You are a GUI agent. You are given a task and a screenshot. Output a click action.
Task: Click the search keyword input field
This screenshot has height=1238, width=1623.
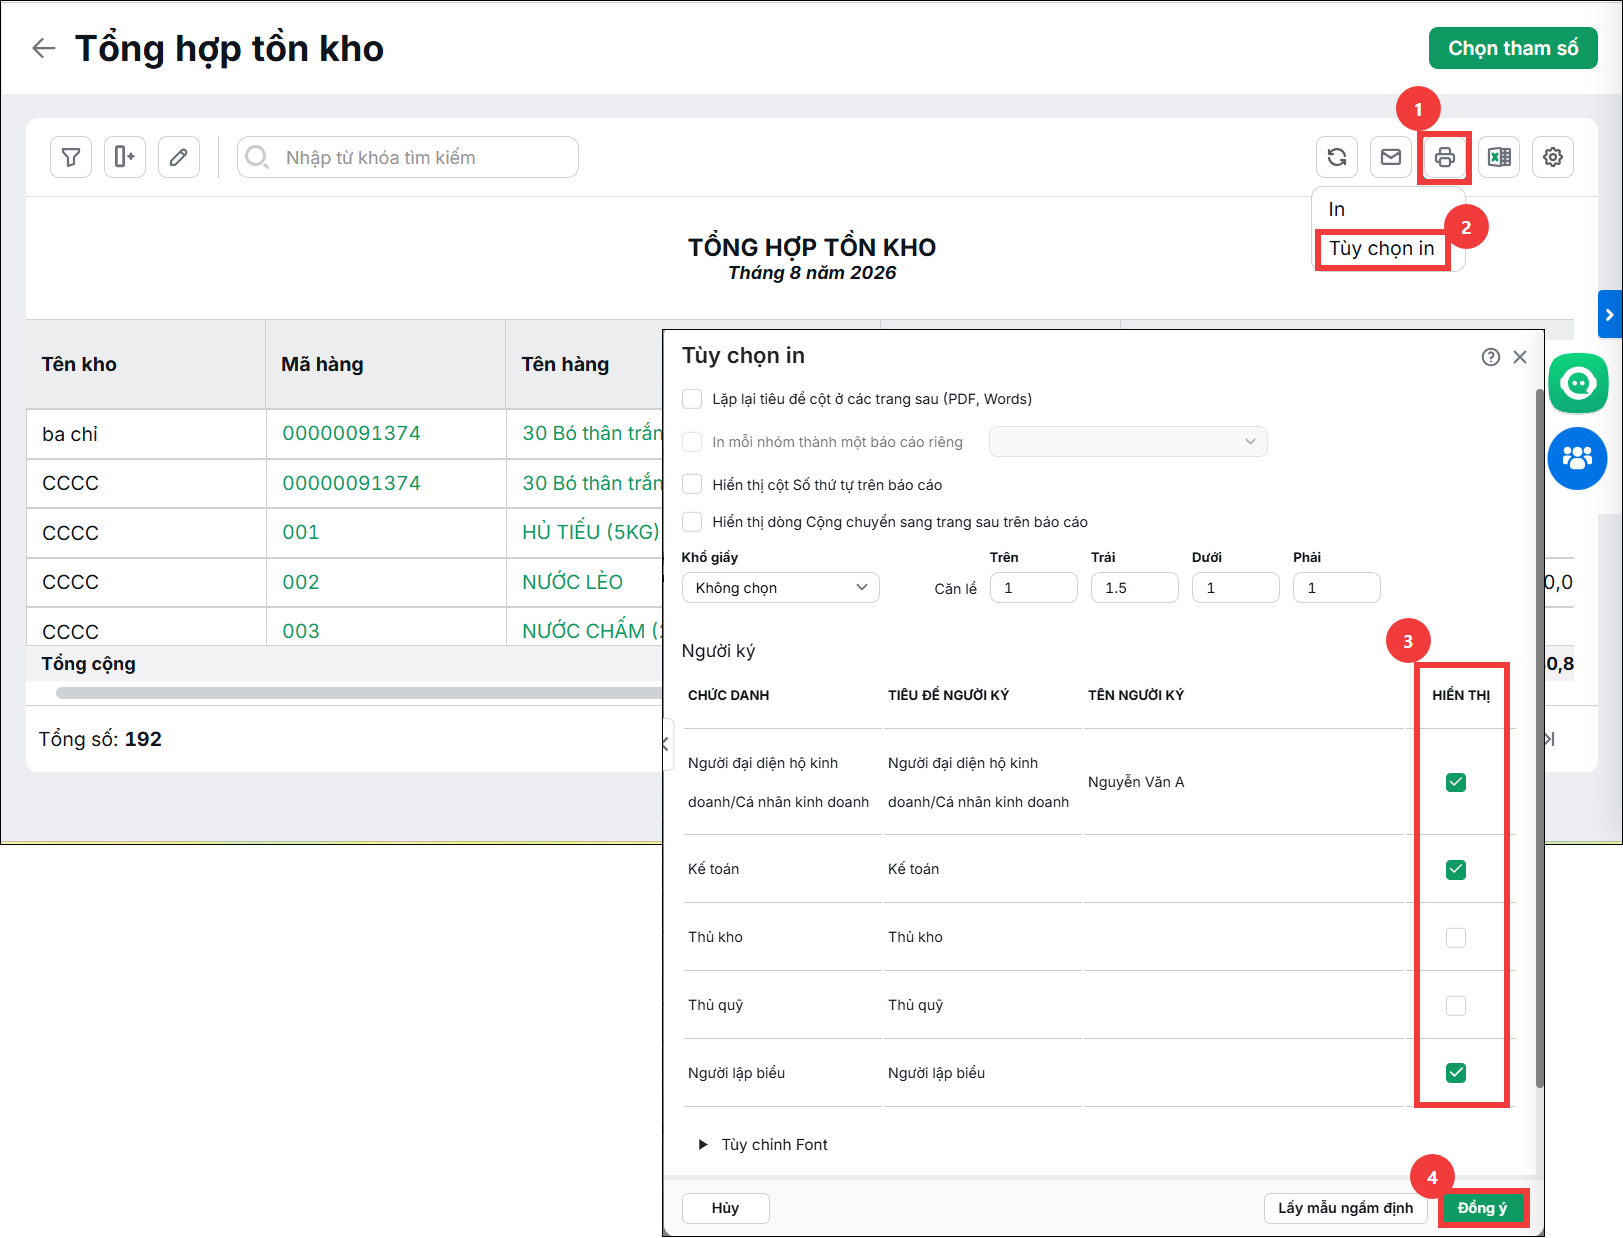click(408, 157)
